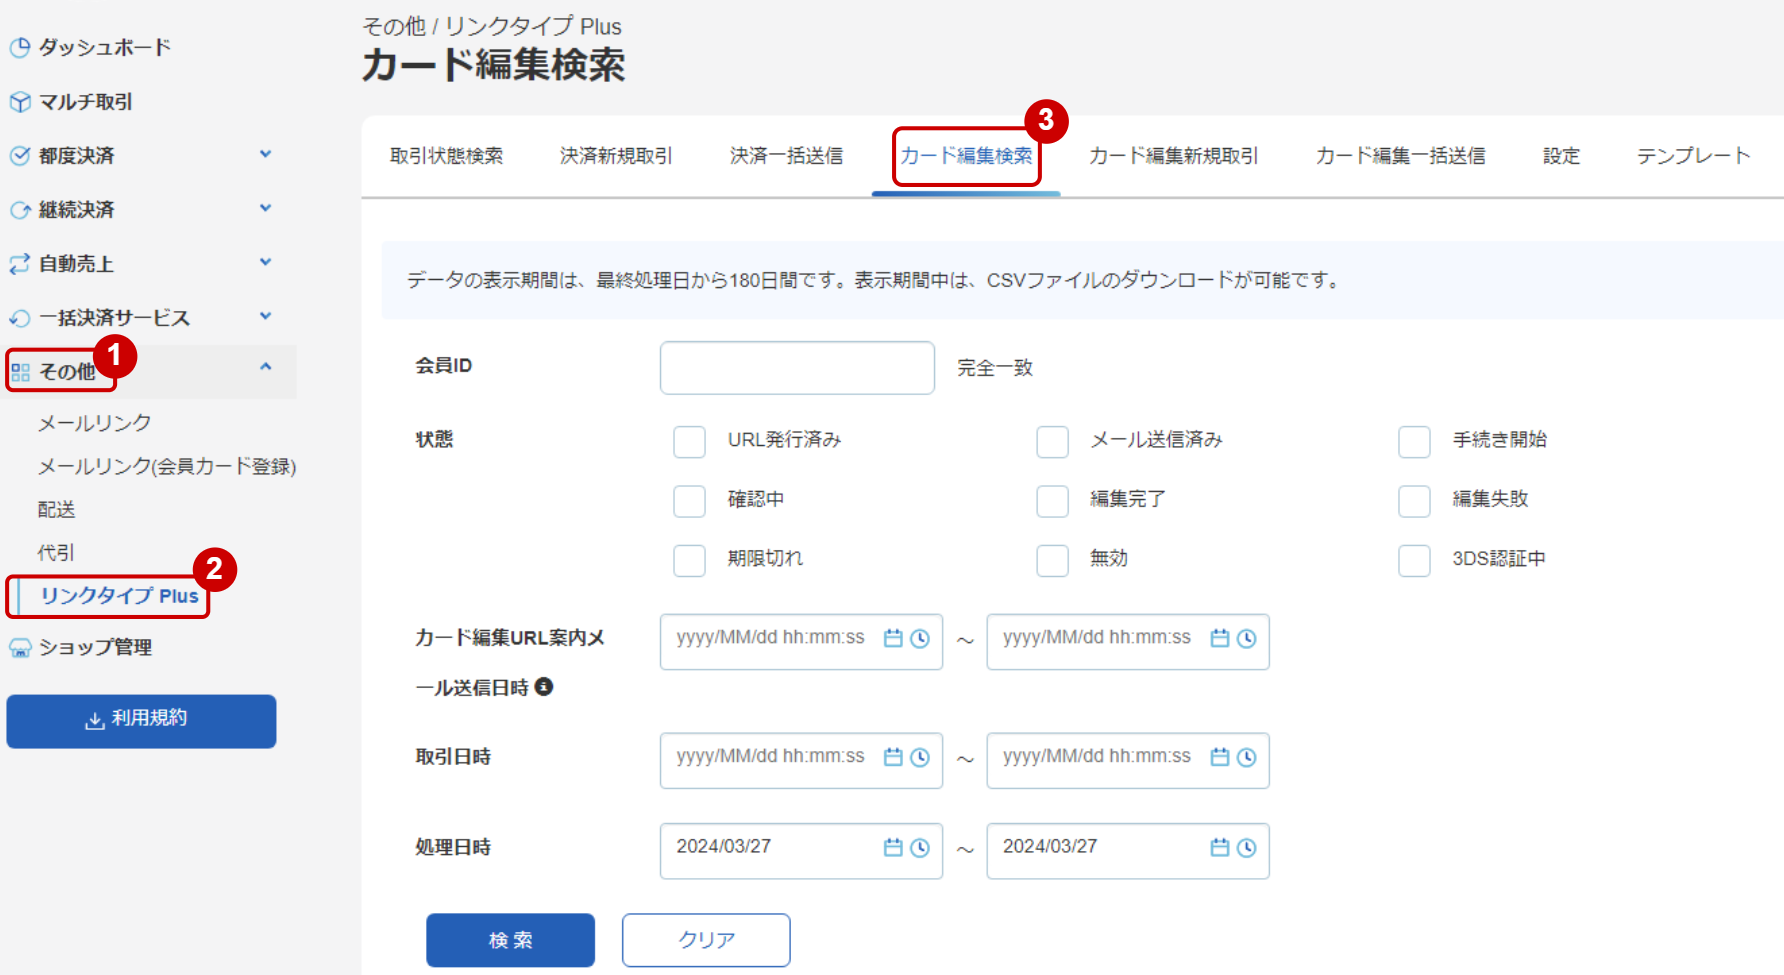Open calendar for 処理日時 end date
This screenshot has width=1784, height=975.
pos(1220,847)
